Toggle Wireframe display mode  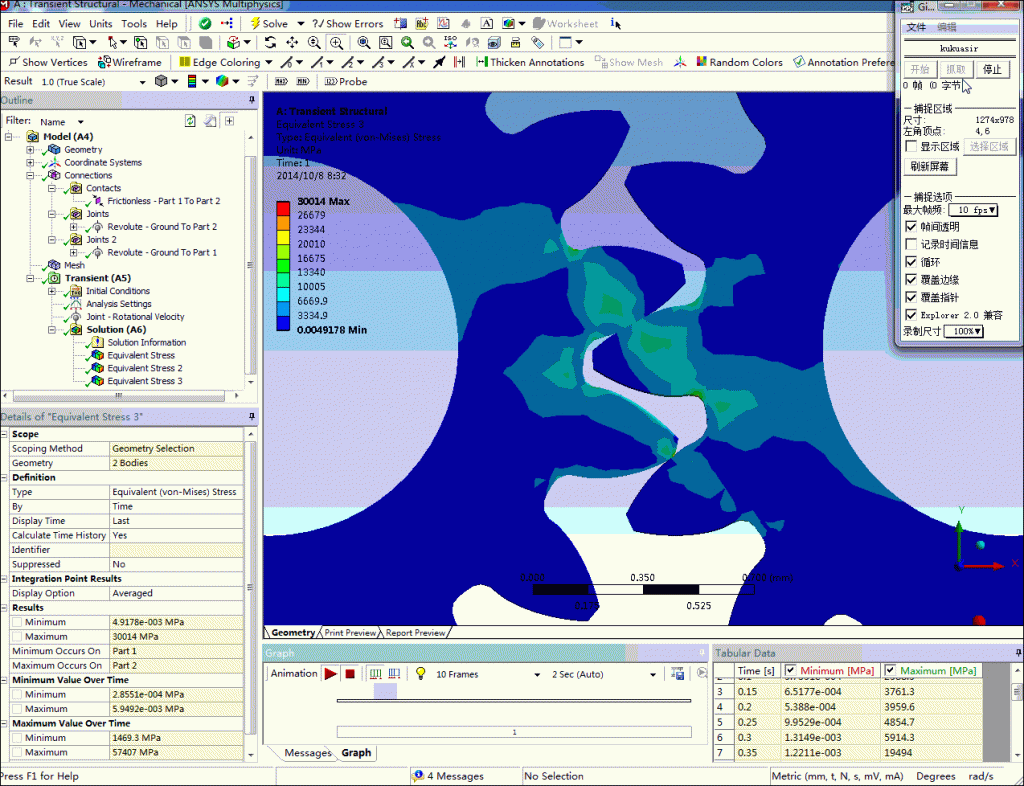click(x=130, y=62)
